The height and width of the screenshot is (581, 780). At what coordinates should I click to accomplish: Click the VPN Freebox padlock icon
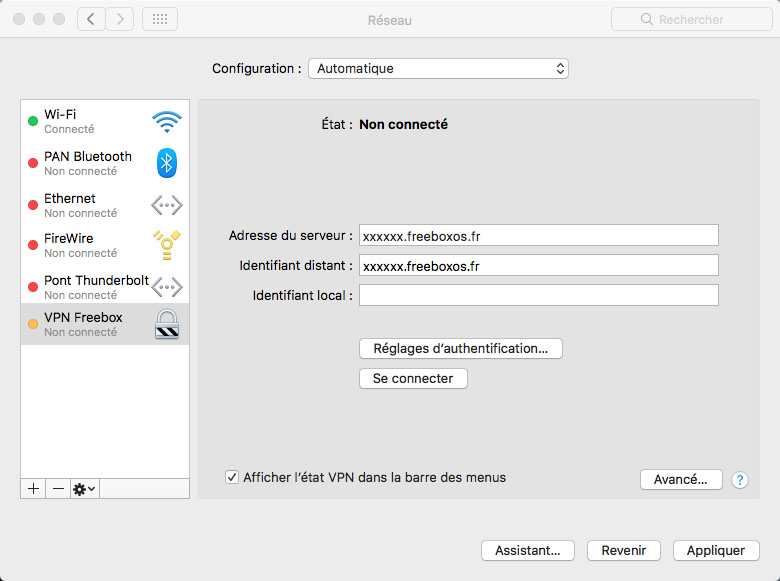point(167,325)
